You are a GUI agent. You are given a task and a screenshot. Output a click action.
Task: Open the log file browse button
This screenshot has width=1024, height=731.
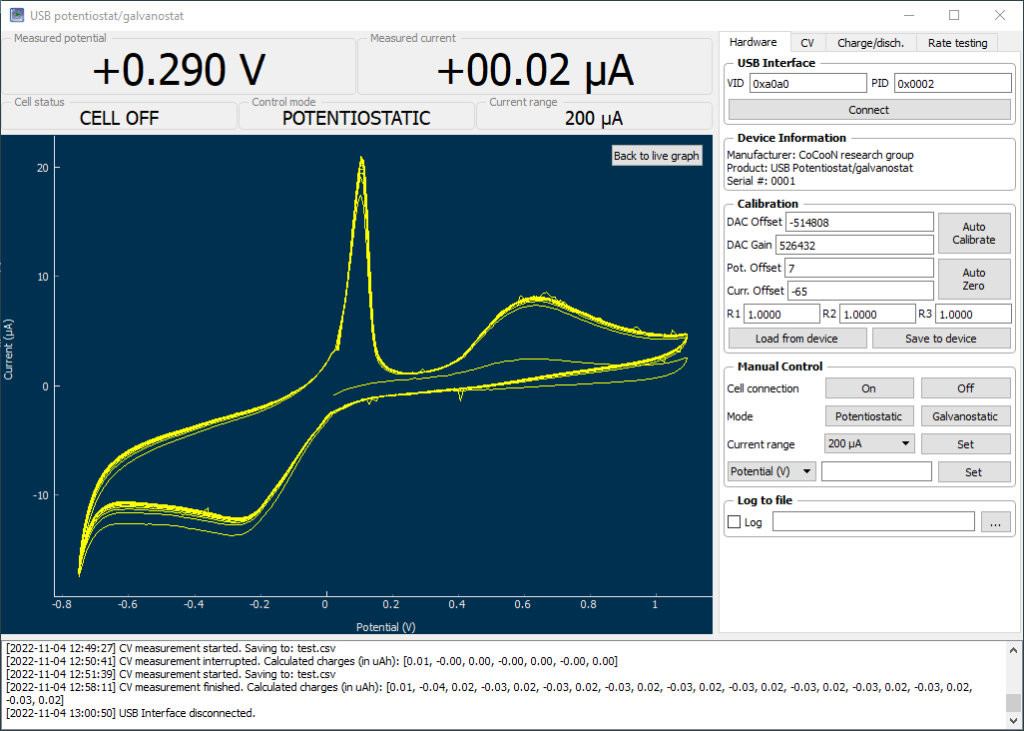click(995, 522)
